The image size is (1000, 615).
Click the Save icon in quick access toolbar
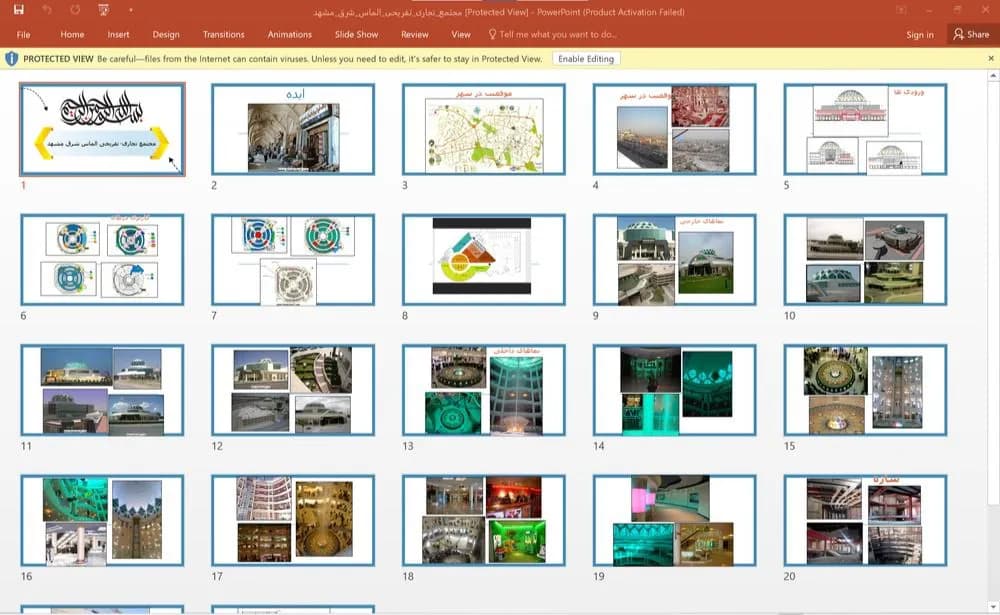18,10
